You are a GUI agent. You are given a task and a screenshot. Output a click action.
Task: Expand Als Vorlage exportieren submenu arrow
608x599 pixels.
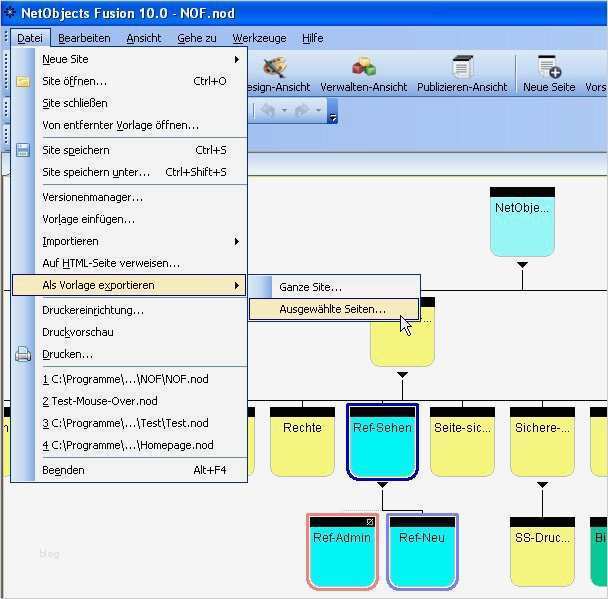coord(237,285)
